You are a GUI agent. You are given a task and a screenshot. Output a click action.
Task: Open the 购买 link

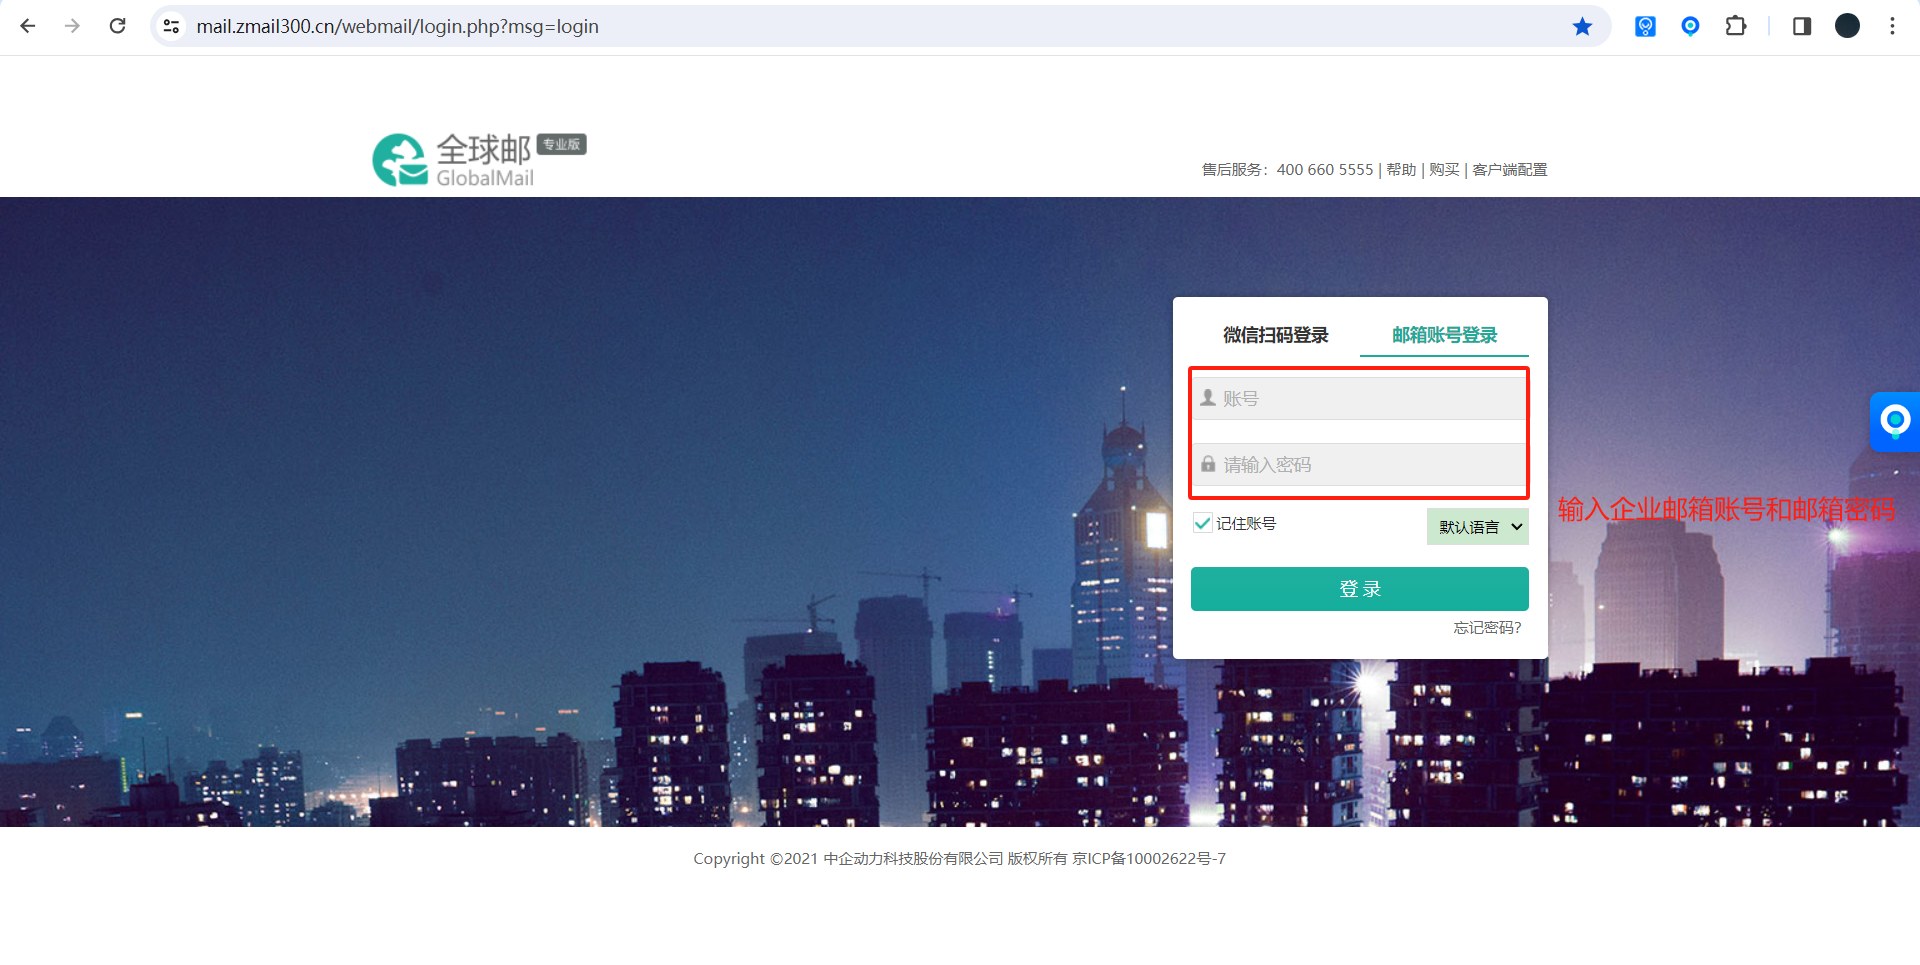[x=1444, y=170]
